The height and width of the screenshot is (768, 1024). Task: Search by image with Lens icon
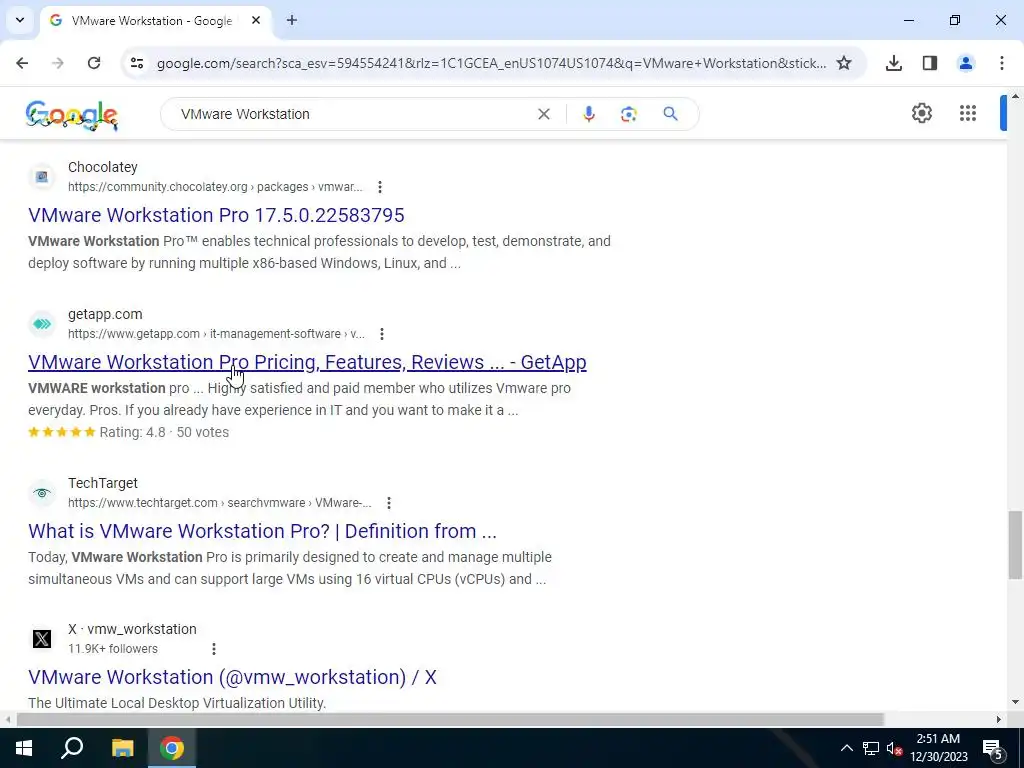coord(628,114)
